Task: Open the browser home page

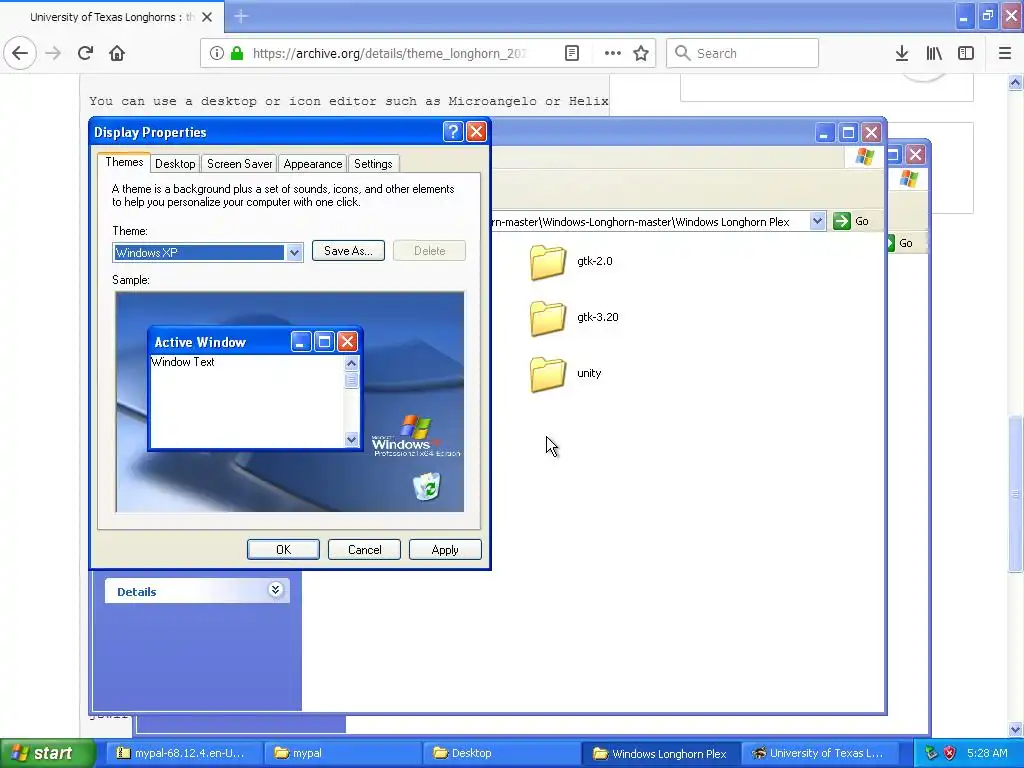Action: pos(117,54)
